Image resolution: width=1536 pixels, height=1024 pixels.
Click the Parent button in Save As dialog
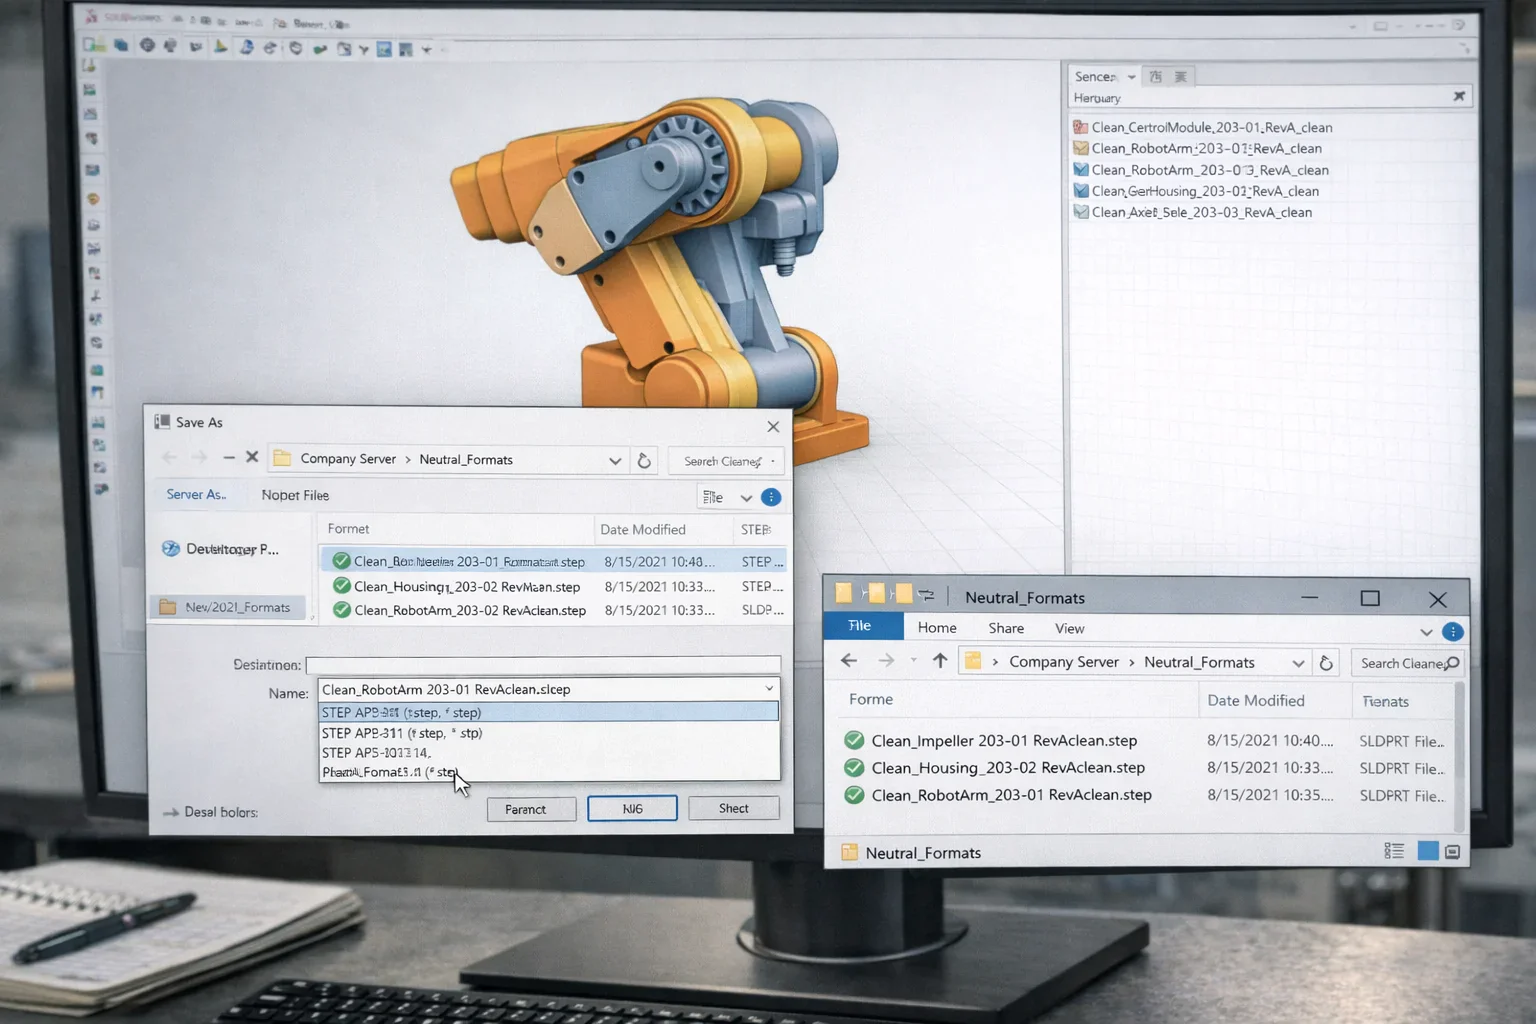coord(531,808)
